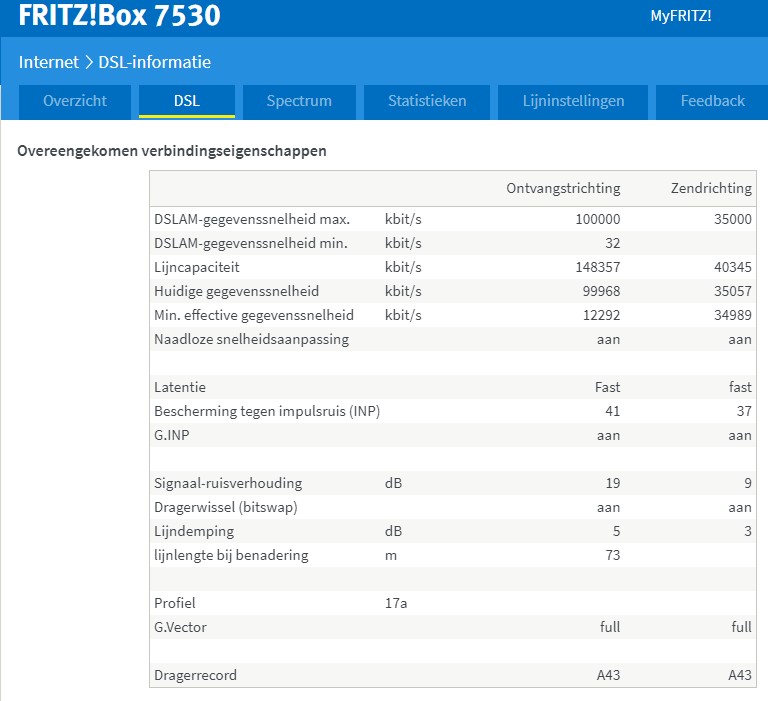Click the Ontvangstrichting column header
This screenshot has width=768, height=701.
click(x=563, y=188)
